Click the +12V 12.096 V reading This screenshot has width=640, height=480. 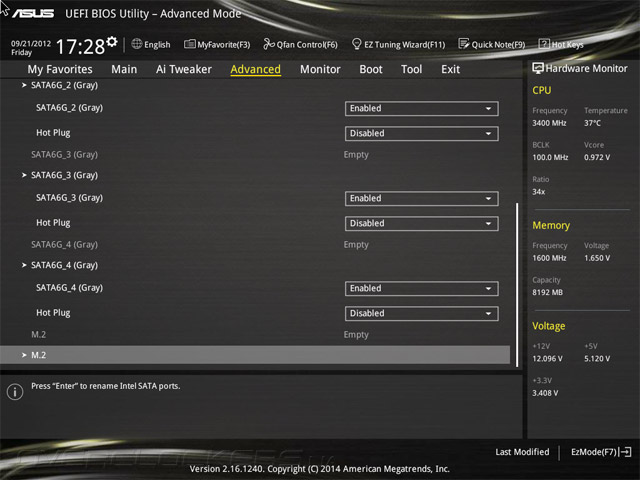(547, 358)
